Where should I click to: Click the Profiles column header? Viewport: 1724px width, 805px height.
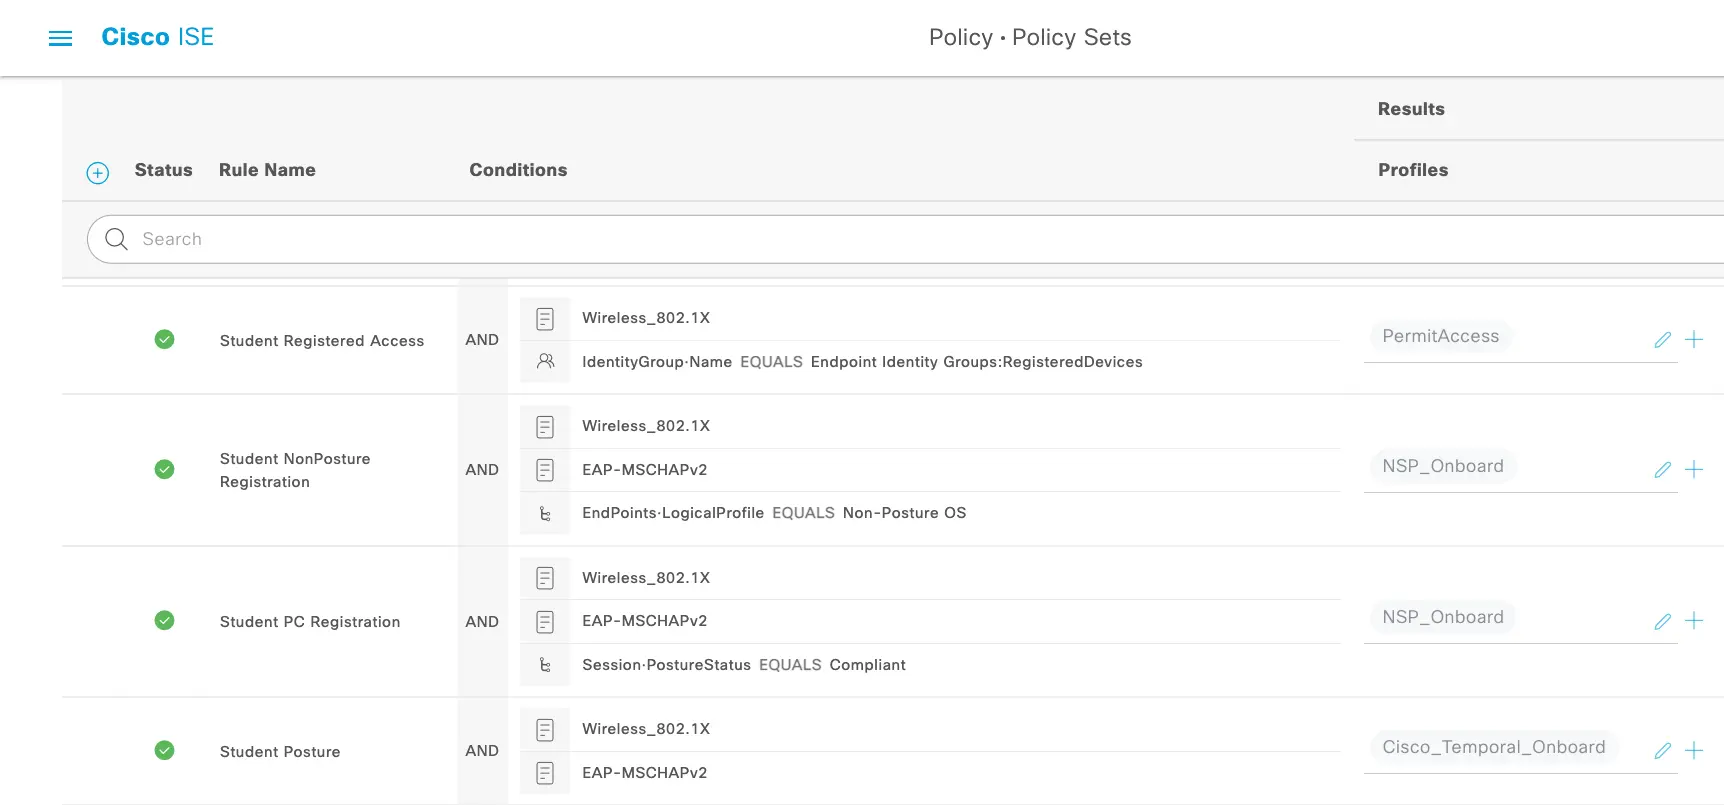pos(1413,170)
